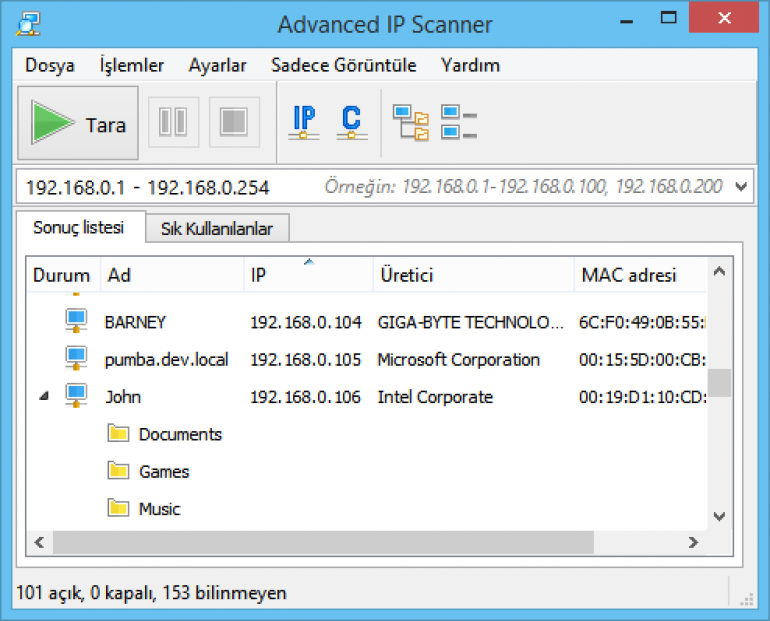Sort by the Üretici column header
The height and width of the screenshot is (621, 770).
pyautogui.click(x=473, y=275)
